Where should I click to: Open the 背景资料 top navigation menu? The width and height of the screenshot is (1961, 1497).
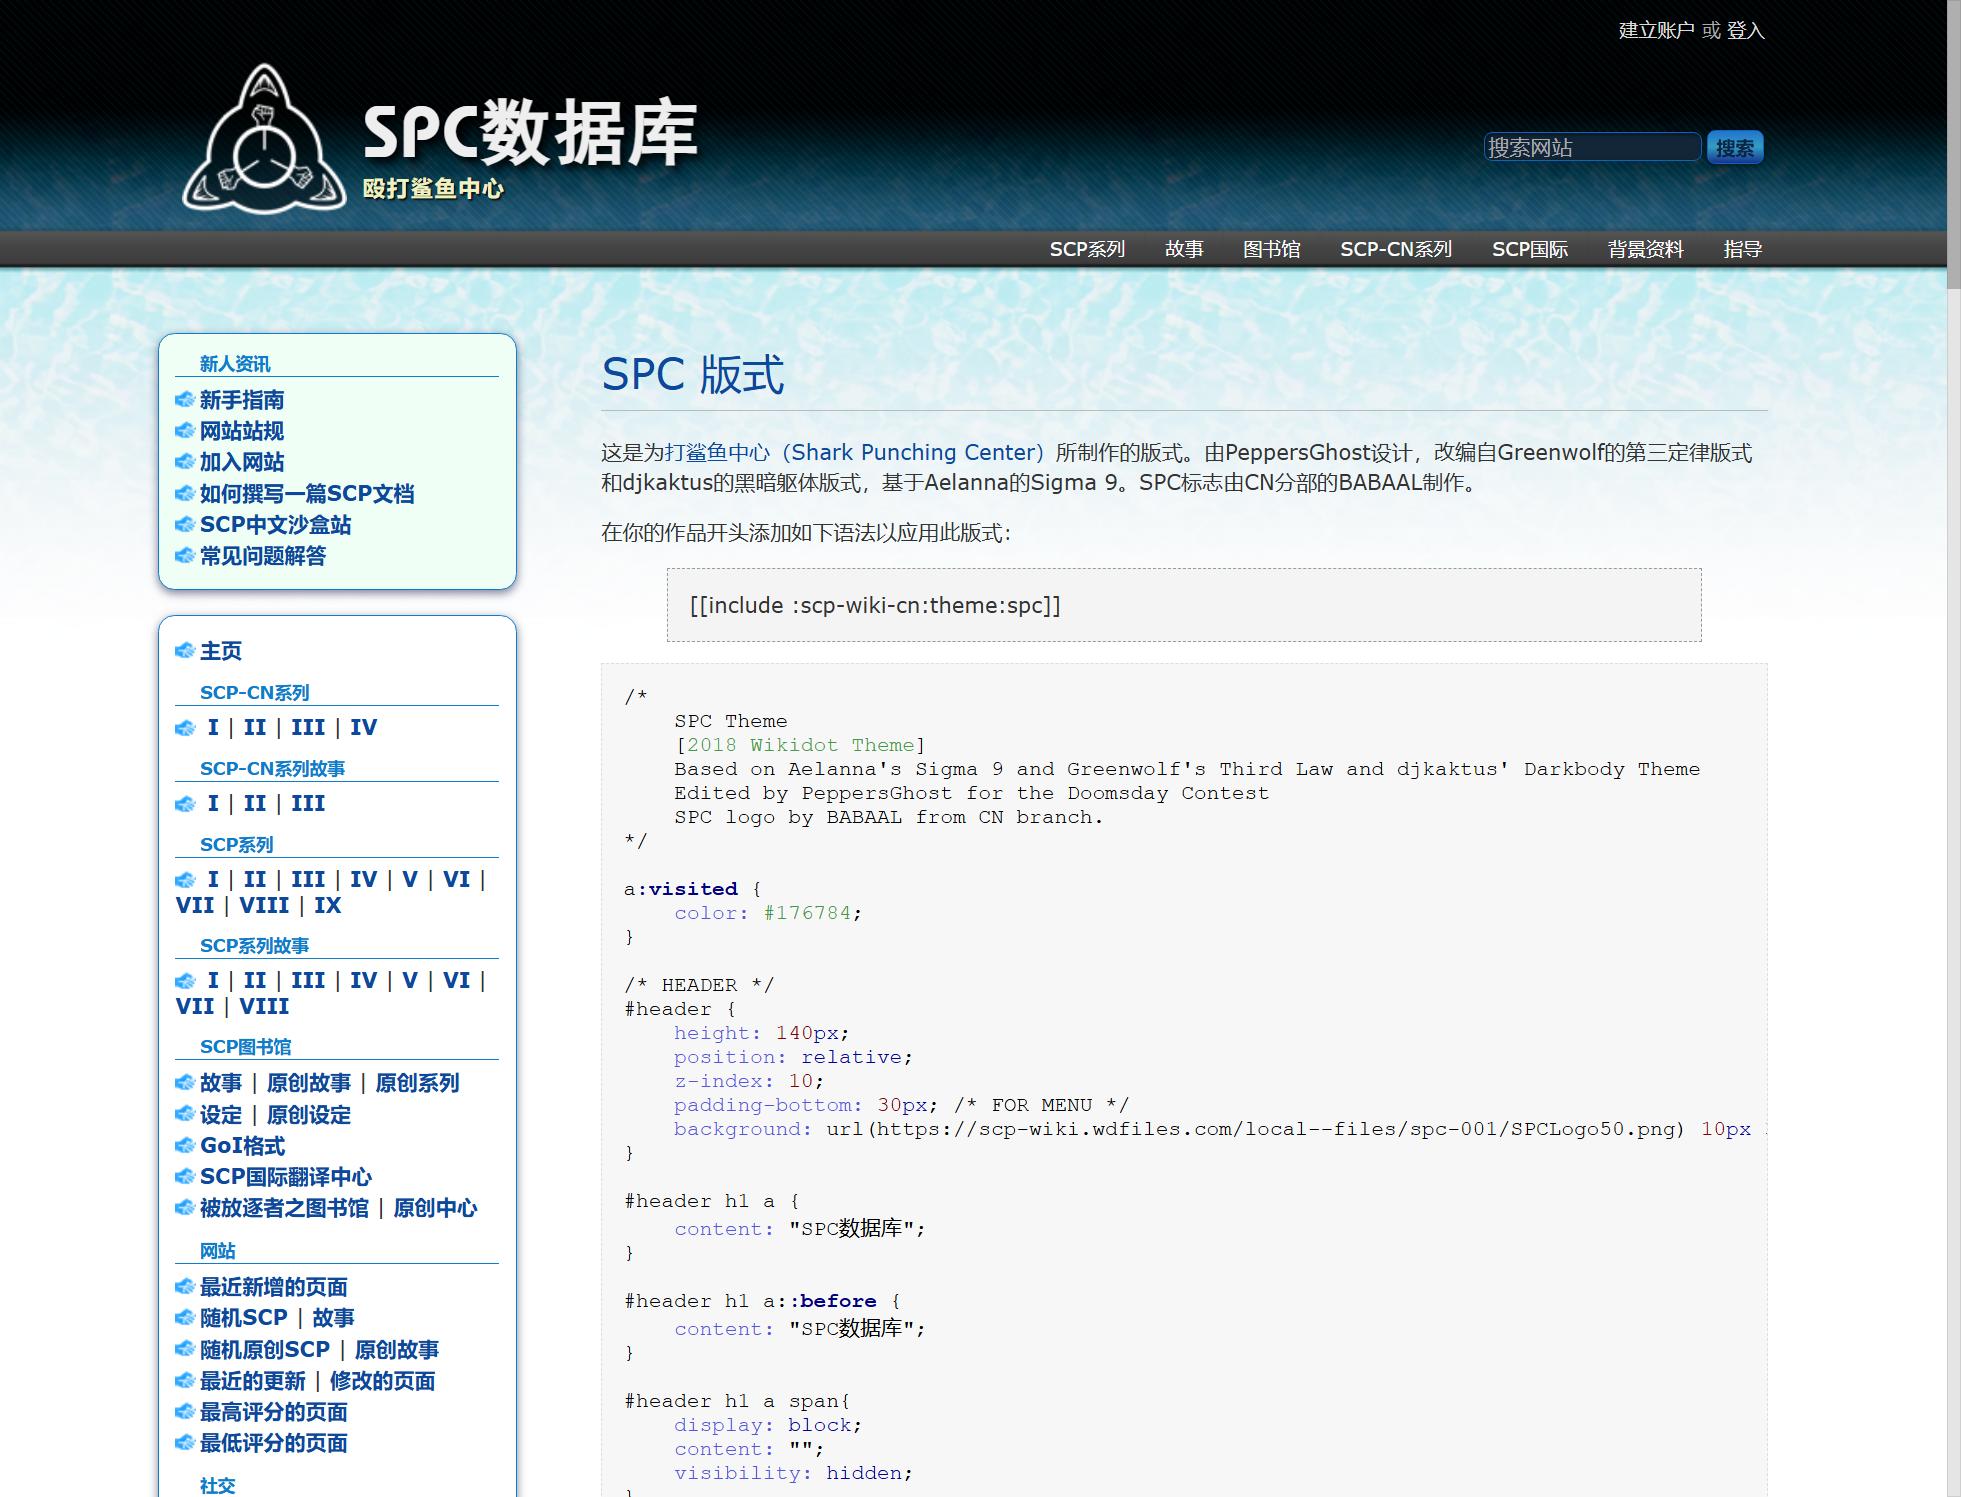[1645, 249]
